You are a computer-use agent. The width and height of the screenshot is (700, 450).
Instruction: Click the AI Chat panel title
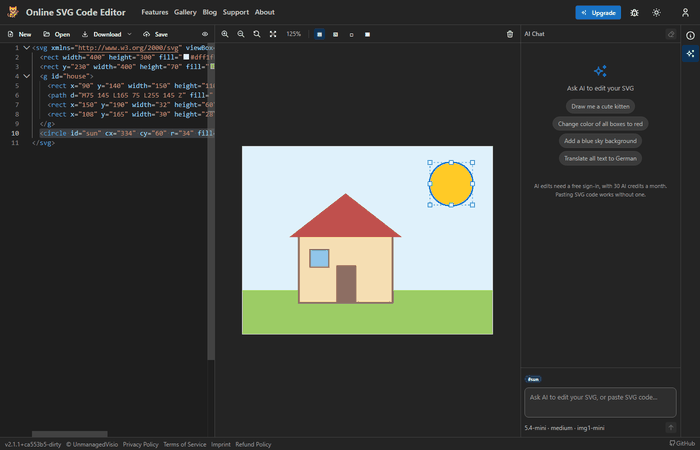[534, 34]
